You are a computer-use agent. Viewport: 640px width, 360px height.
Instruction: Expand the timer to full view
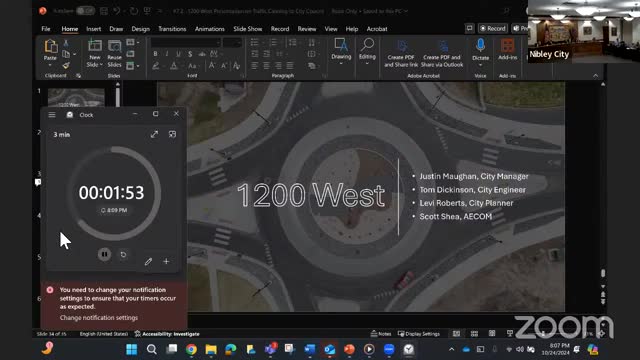pyautogui.click(x=154, y=134)
